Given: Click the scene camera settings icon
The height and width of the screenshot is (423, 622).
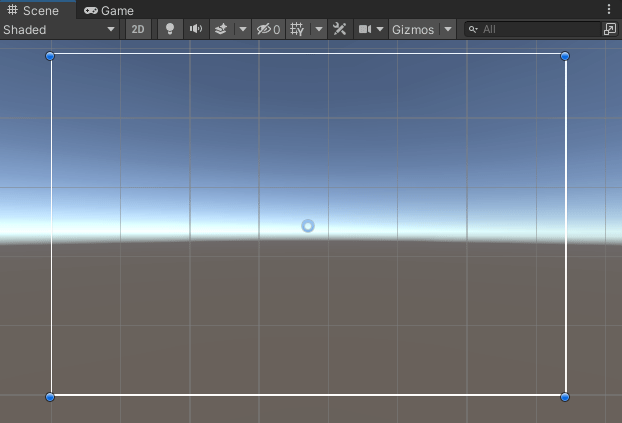Looking at the screenshot, I should [365, 30].
